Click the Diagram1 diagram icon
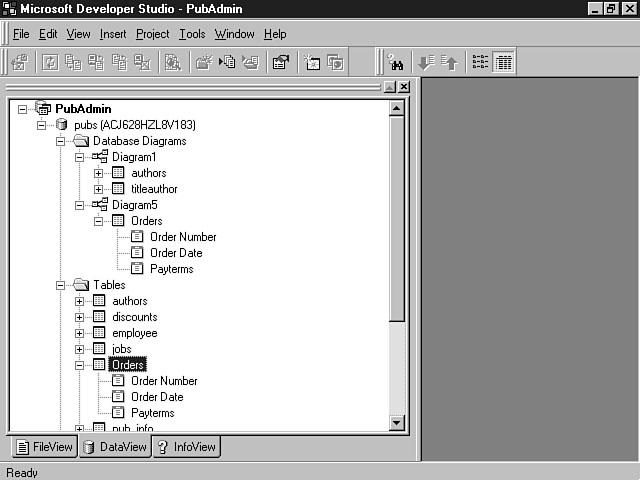640x480 pixels. pyautogui.click(x=99, y=157)
